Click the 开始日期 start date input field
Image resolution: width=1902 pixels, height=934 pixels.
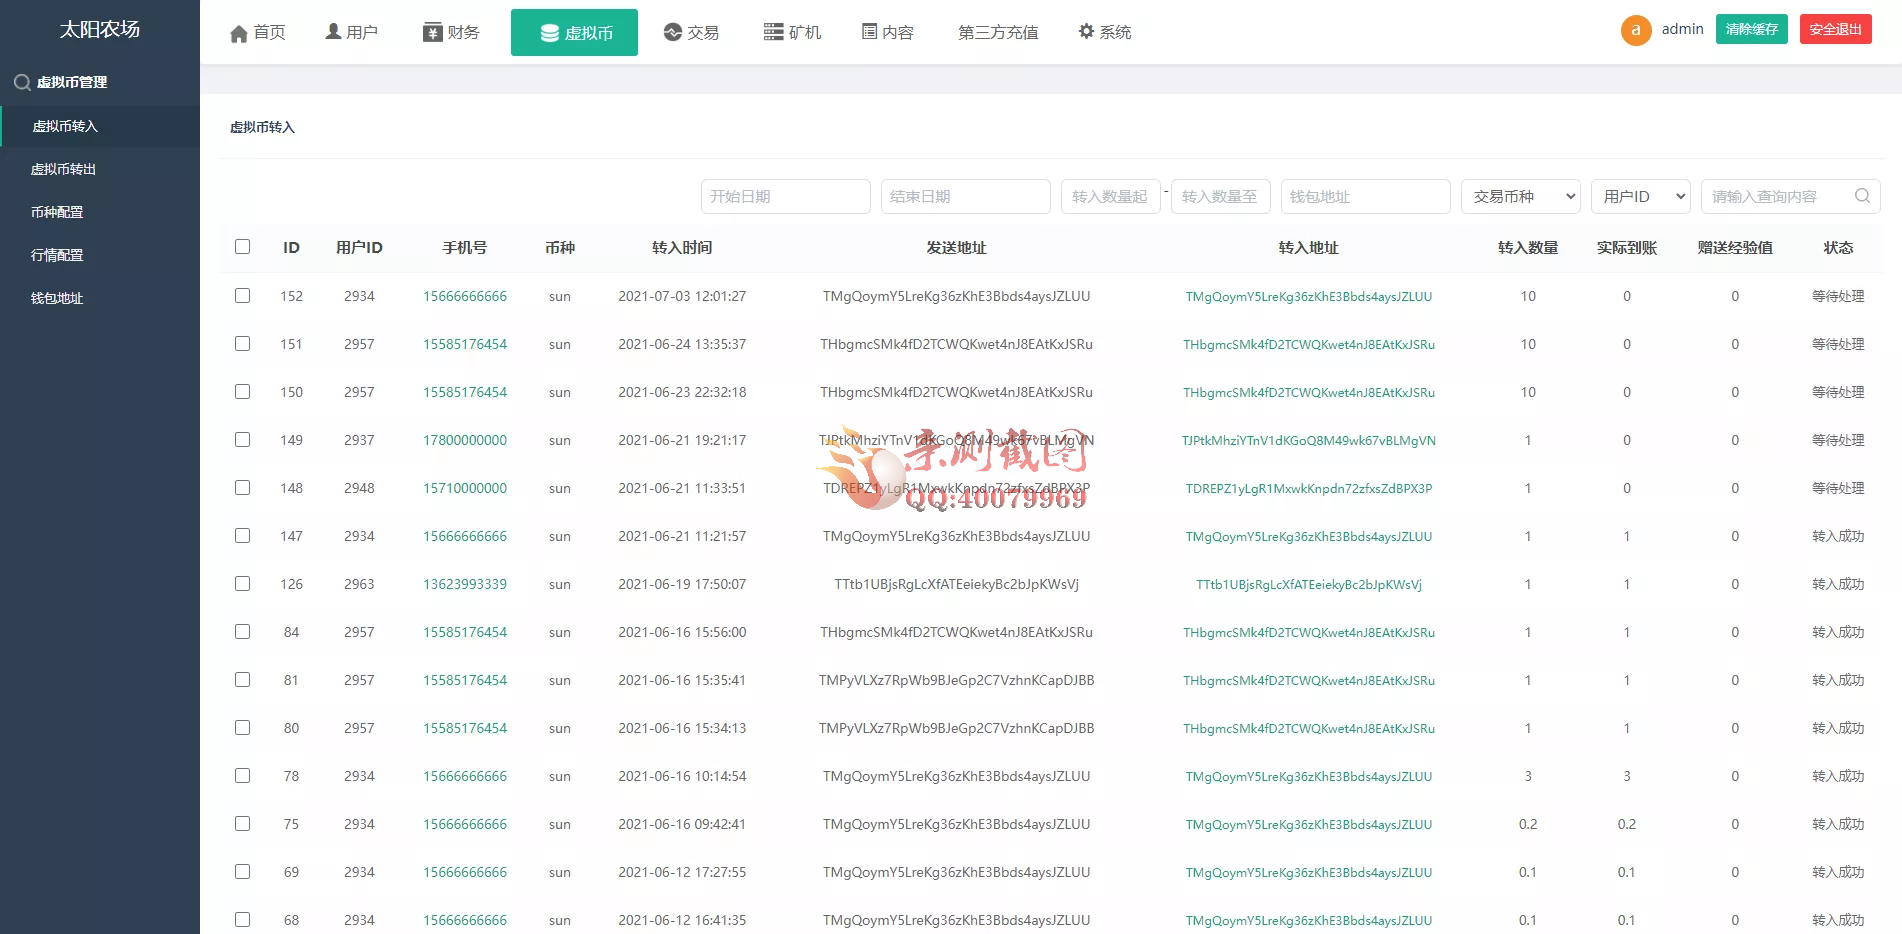pyautogui.click(x=785, y=196)
